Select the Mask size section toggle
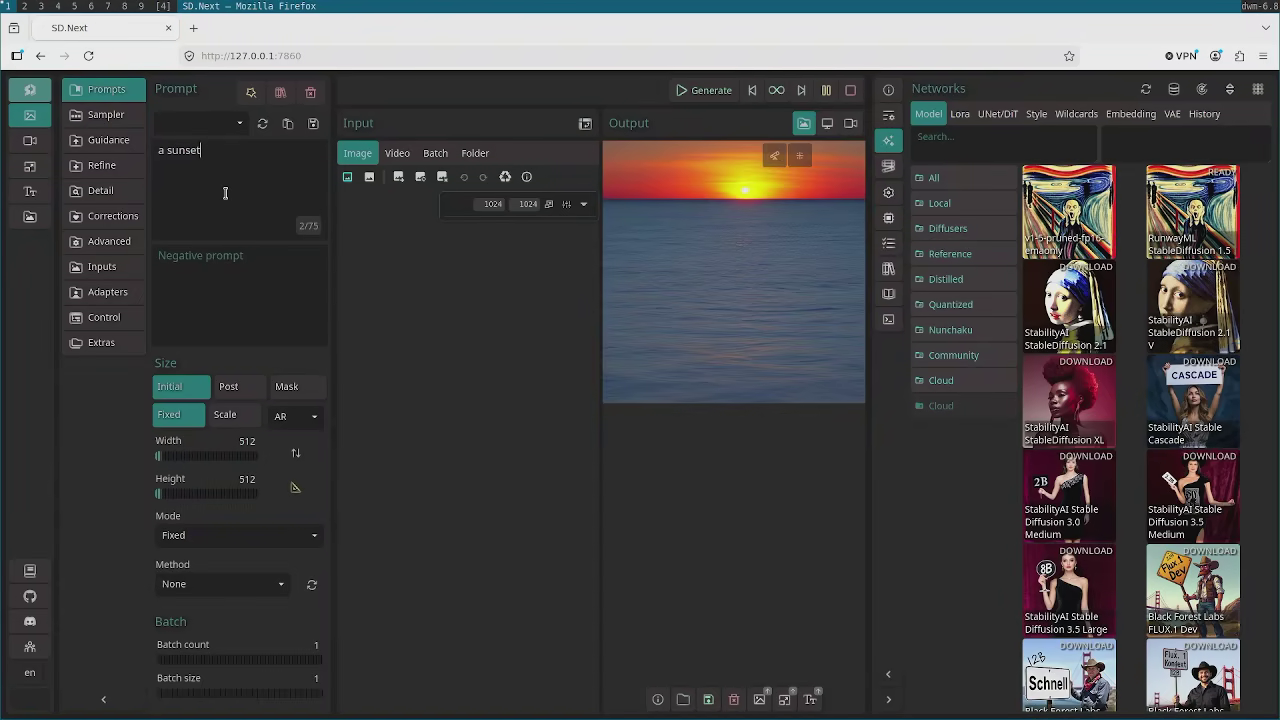 click(287, 387)
